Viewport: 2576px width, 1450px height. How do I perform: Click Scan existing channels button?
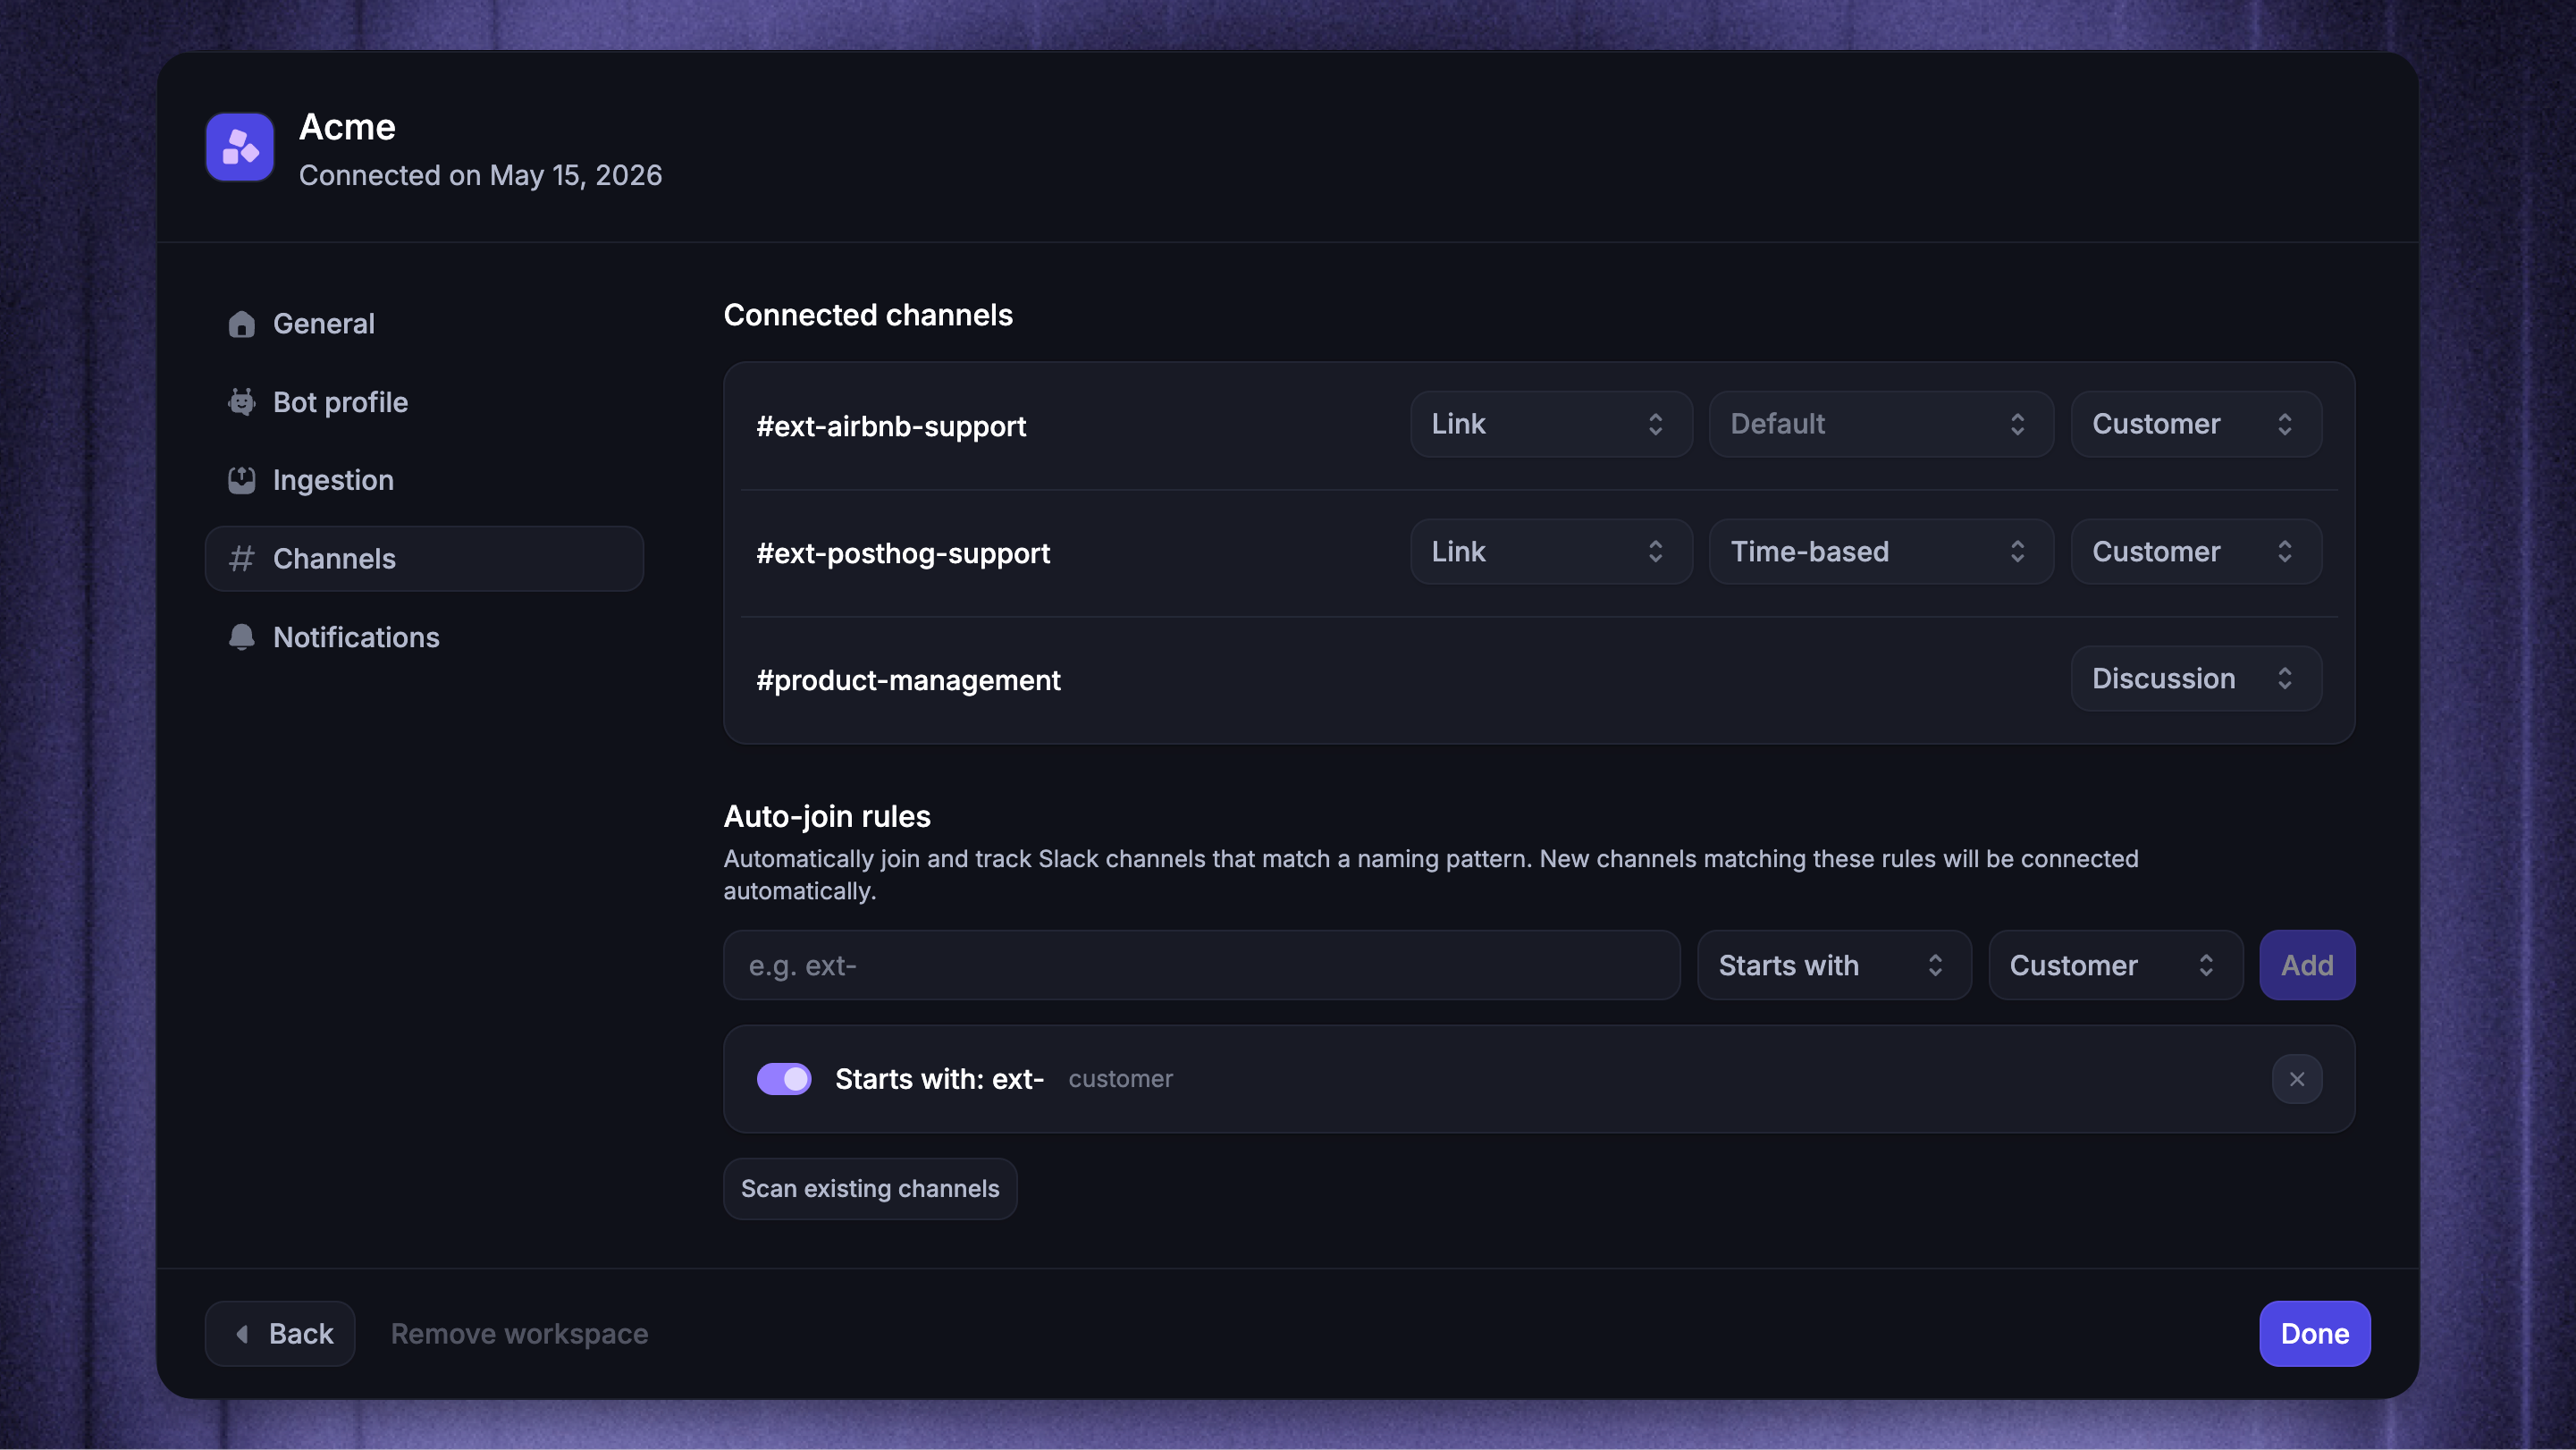point(870,1188)
